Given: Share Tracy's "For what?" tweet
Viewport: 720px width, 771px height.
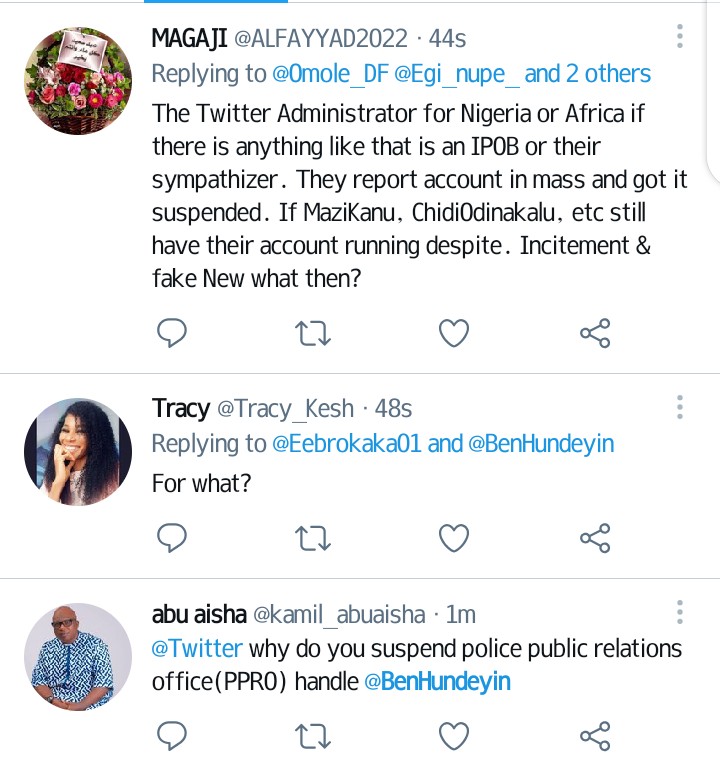Looking at the screenshot, I should click(x=595, y=538).
